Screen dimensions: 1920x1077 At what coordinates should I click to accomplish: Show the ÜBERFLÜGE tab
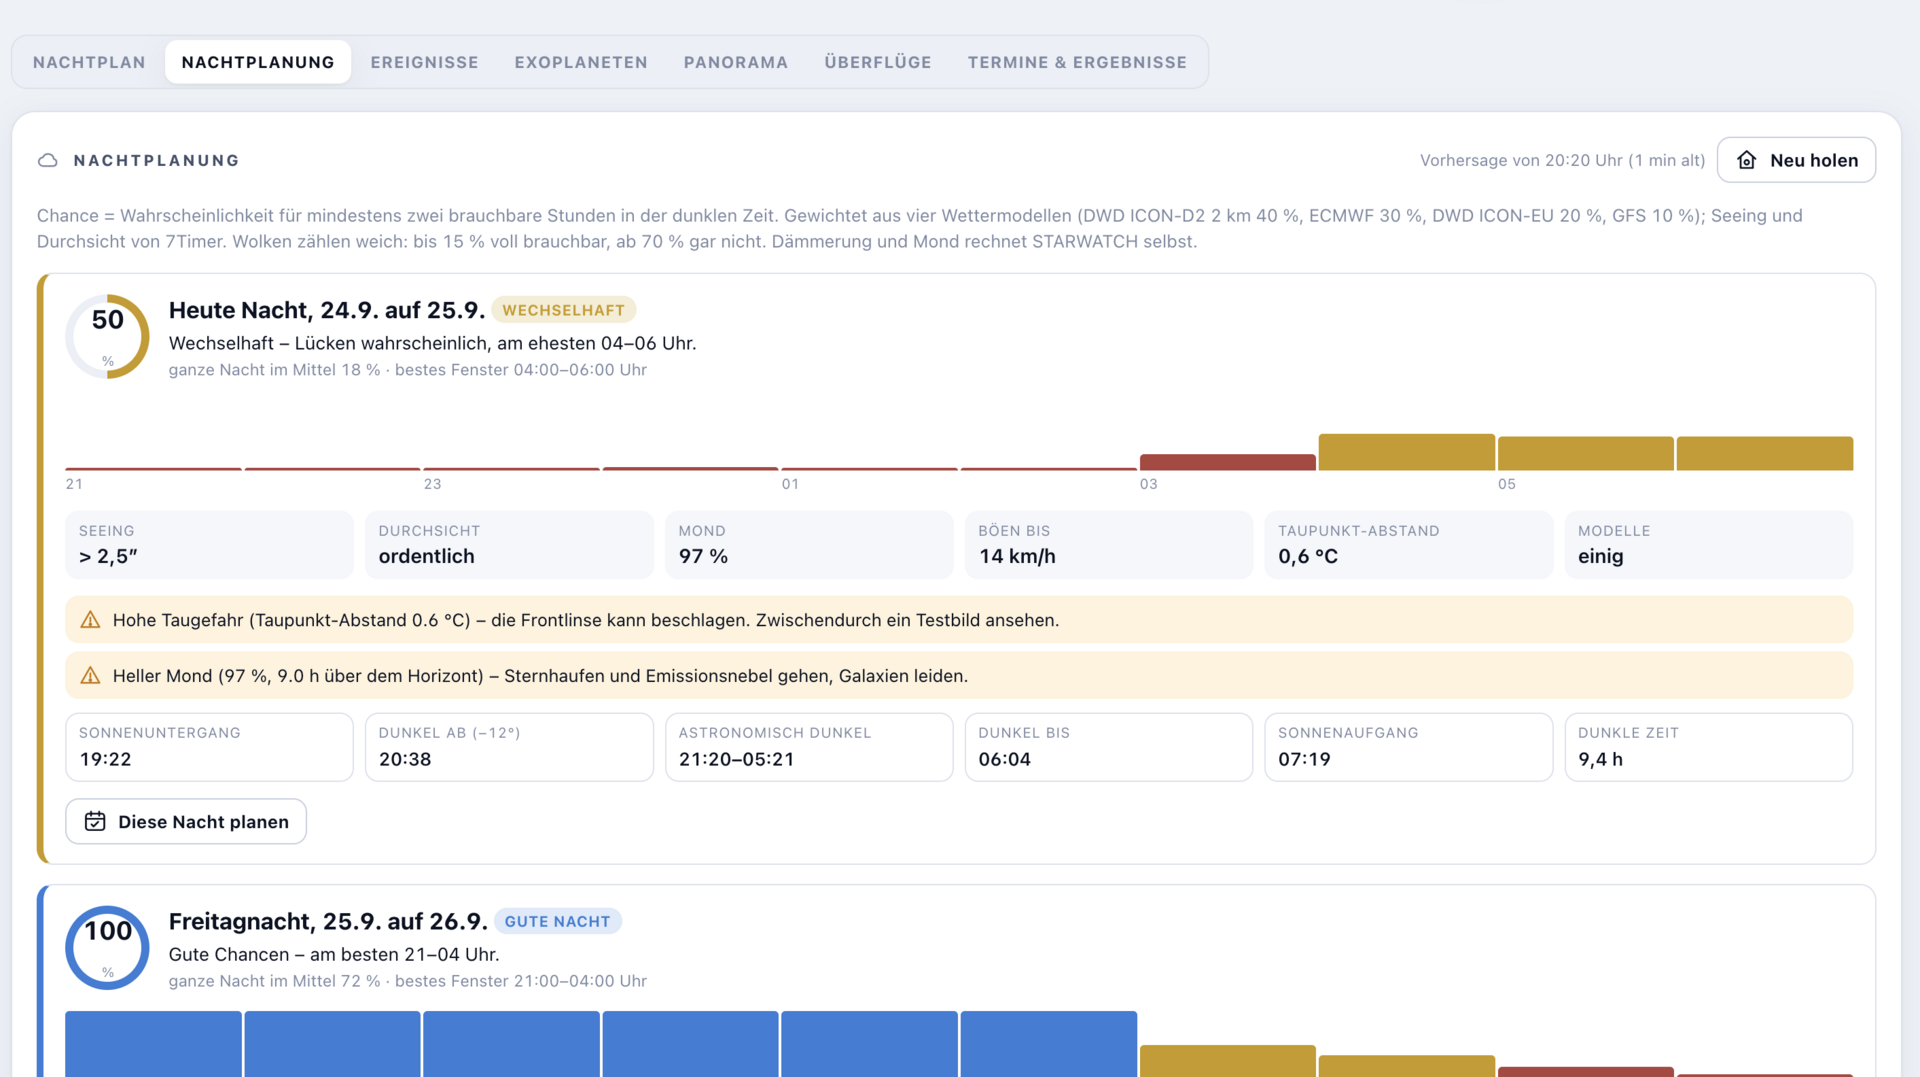click(878, 62)
